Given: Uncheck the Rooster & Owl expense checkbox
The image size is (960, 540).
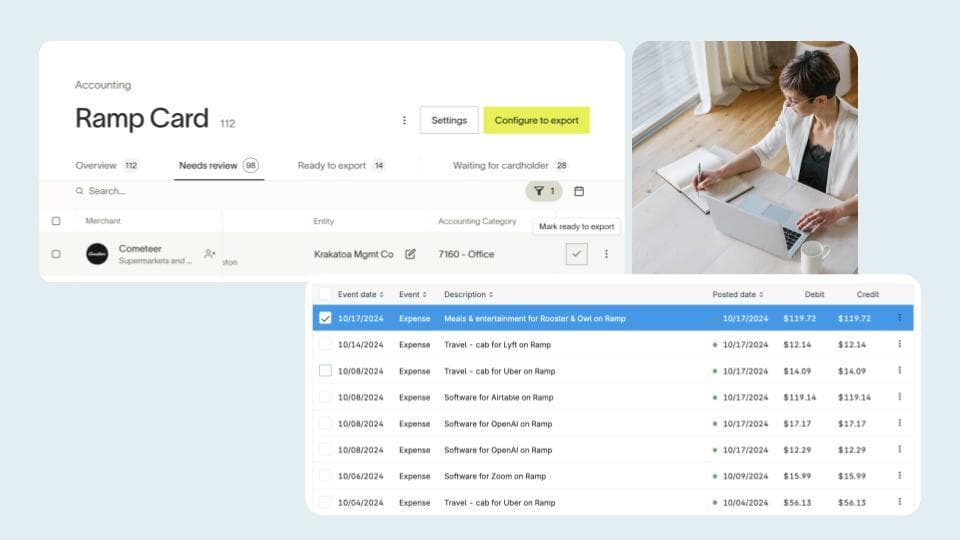Looking at the screenshot, I should pyautogui.click(x=325, y=318).
